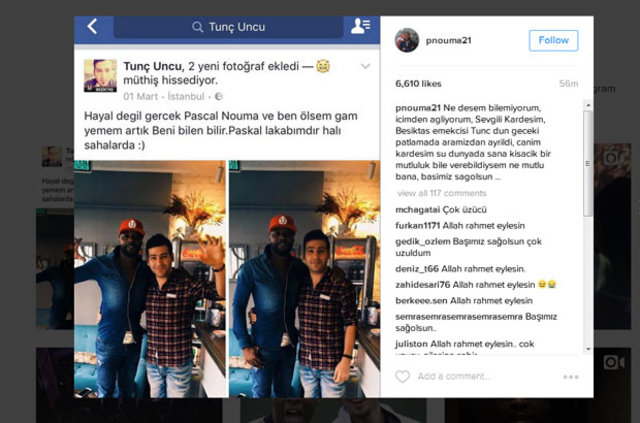This screenshot has width=640, height=423.
Task: Click Tunç Uncu's profile picture thumbnail
Action: (100, 76)
